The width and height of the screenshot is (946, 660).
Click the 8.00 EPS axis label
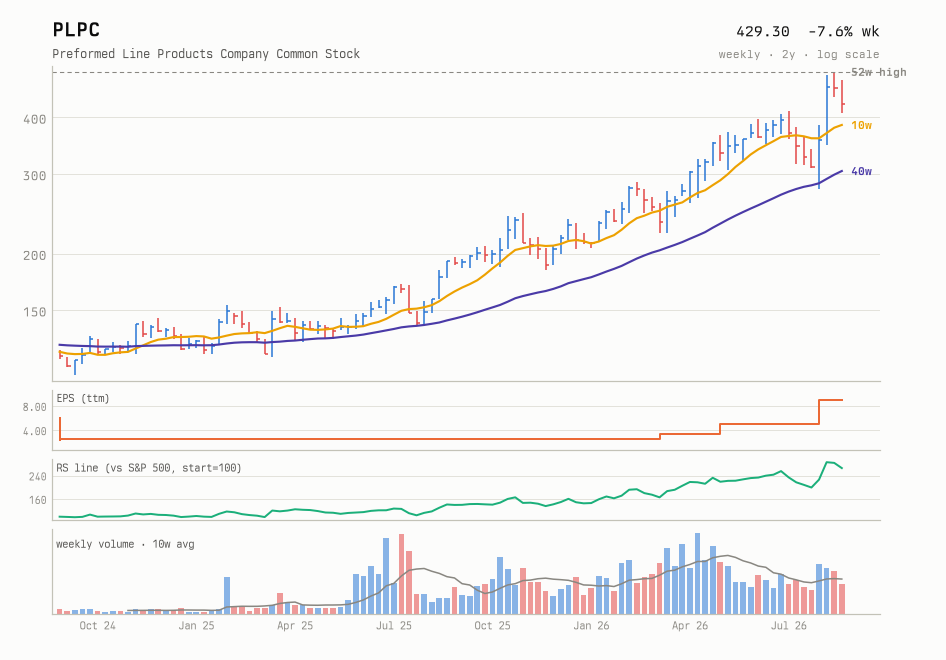tap(35, 407)
